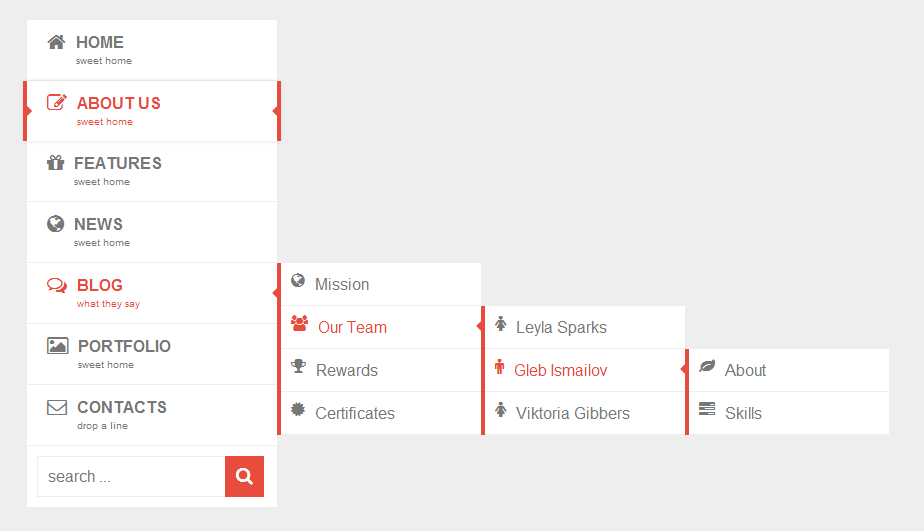Go to the Contacts menu item

click(122, 407)
